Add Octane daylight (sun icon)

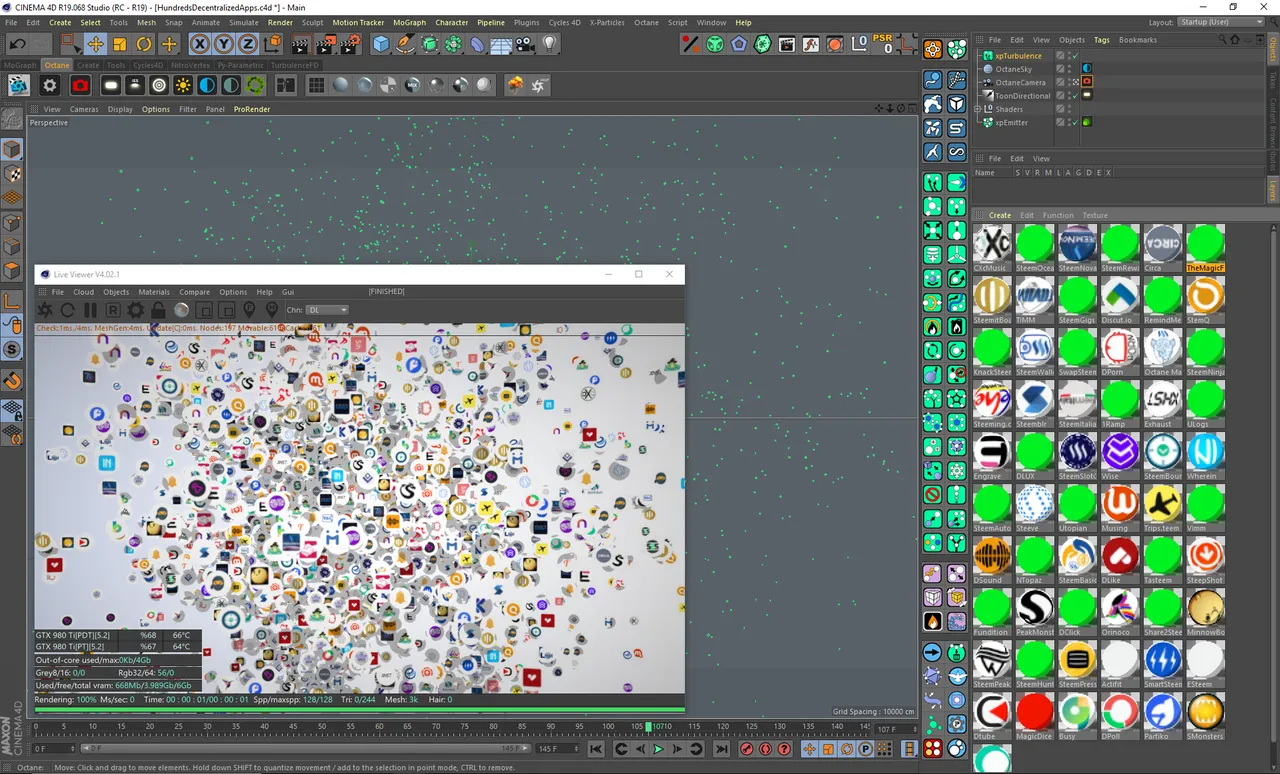click(x=183, y=86)
